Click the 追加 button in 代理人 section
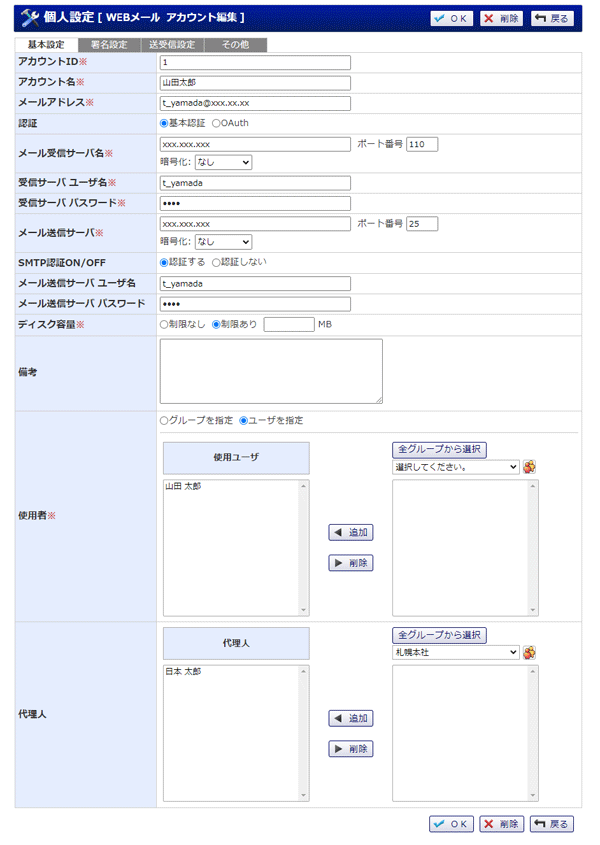 (x=351, y=718)
